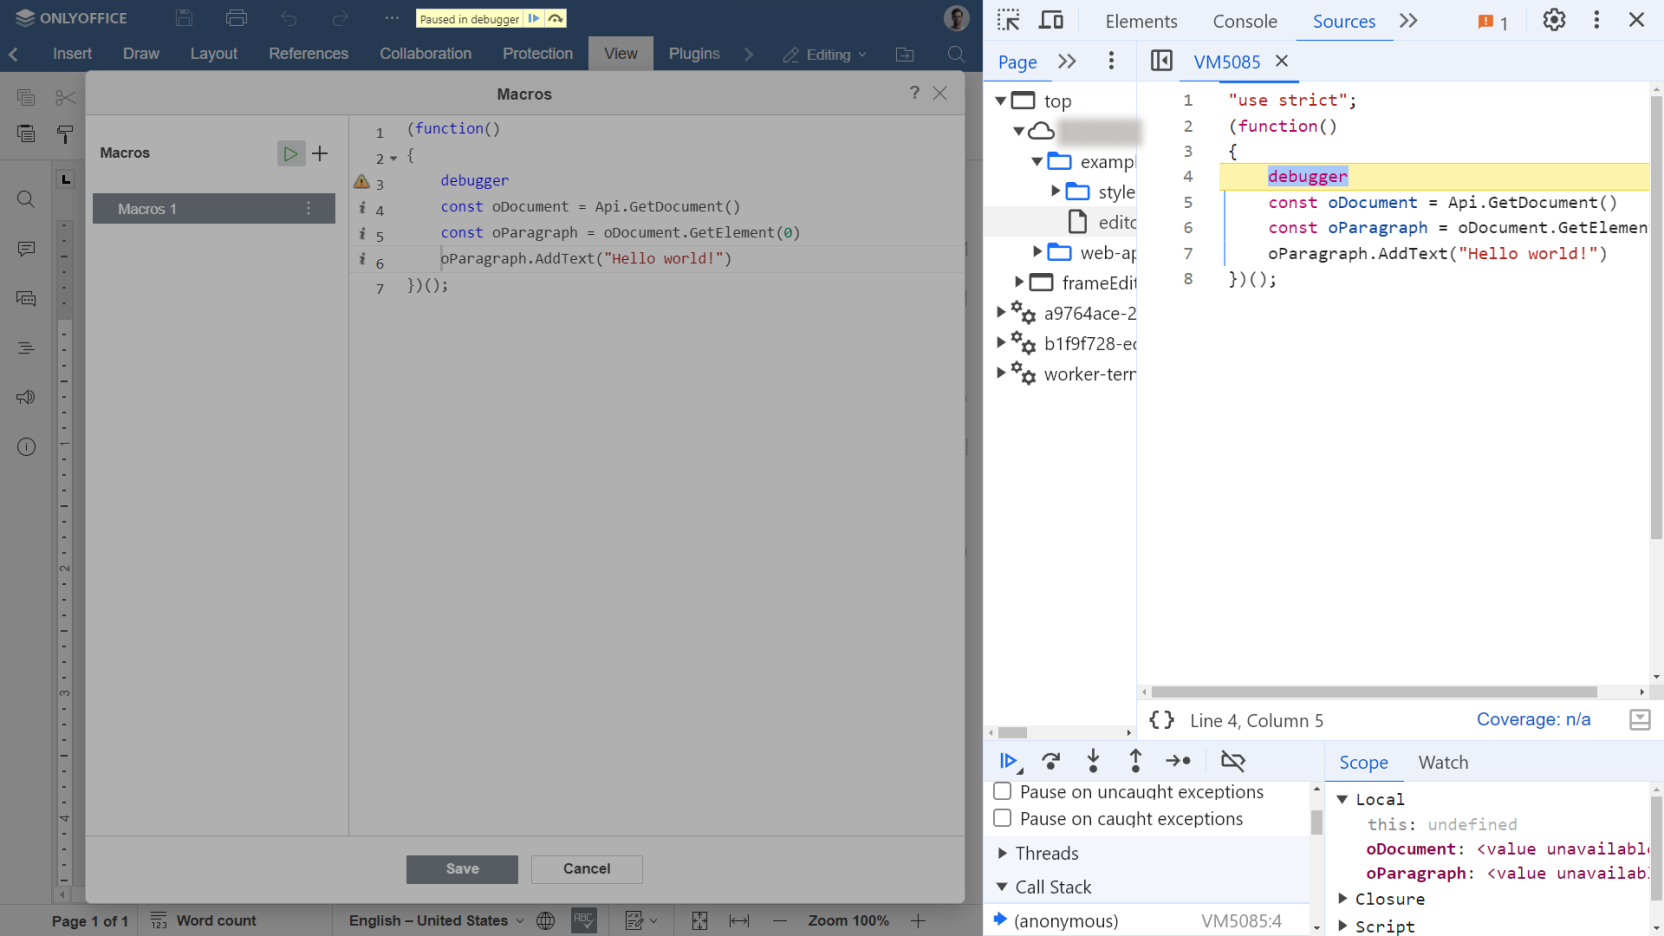Image resolution: width=1664 pixels, height=936 pixels.
Task: Open DevTools settings gear
Action: tap(1554, 20)
